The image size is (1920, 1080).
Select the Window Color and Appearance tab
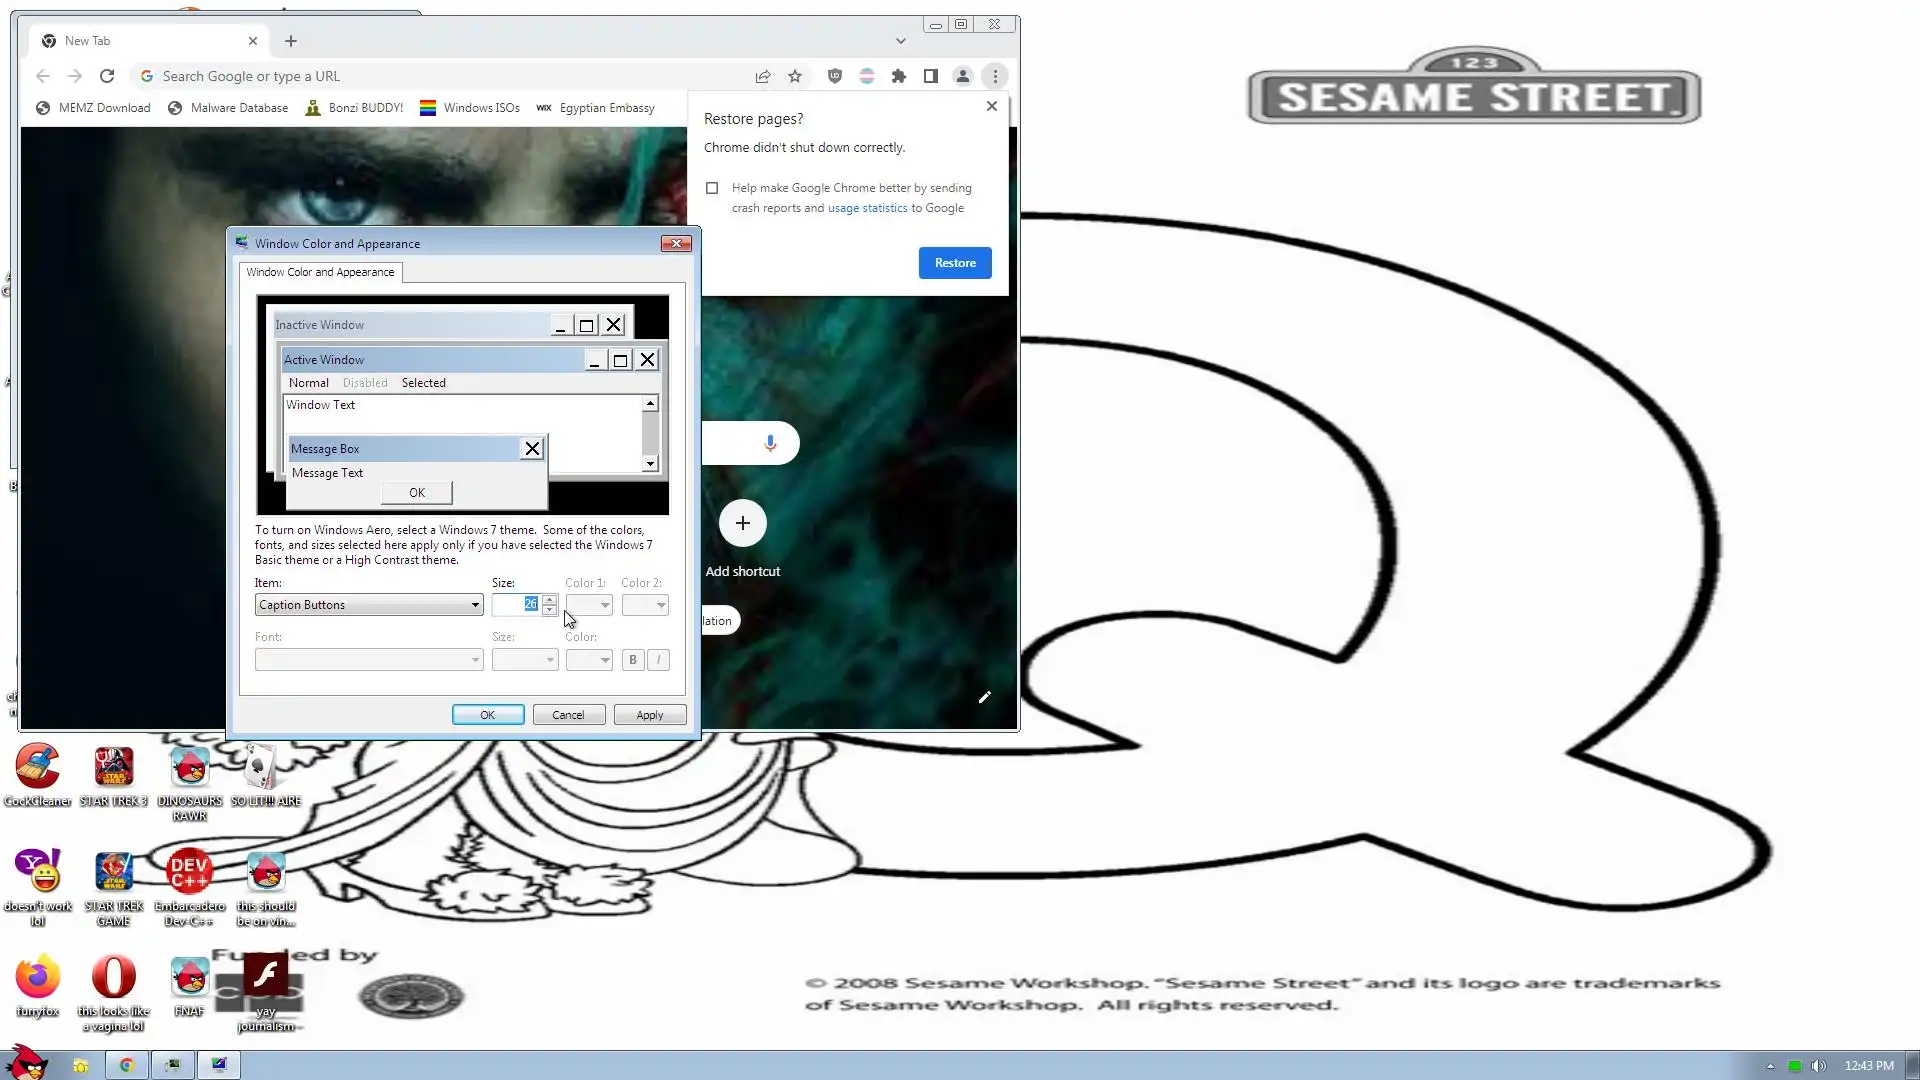point(320,272)
